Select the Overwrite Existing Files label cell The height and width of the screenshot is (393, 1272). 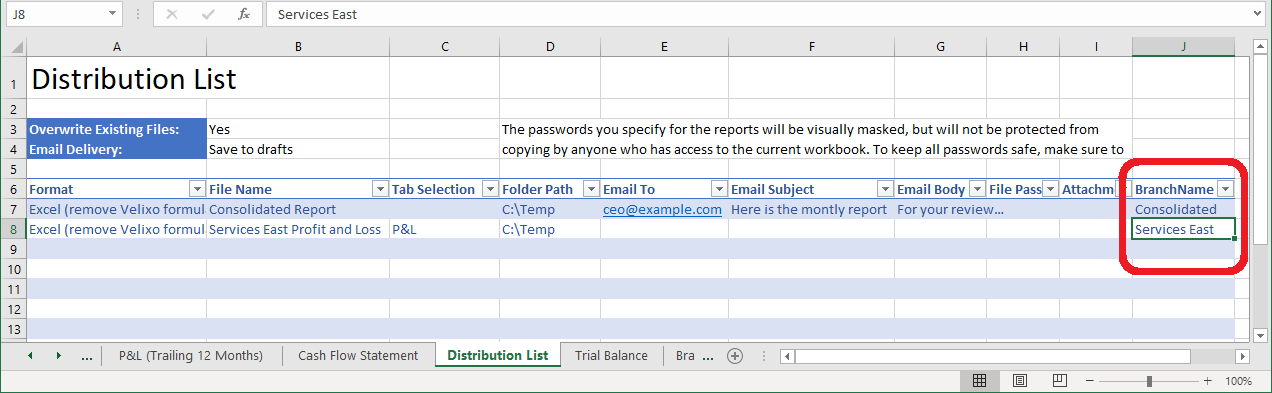click(117, 129)
